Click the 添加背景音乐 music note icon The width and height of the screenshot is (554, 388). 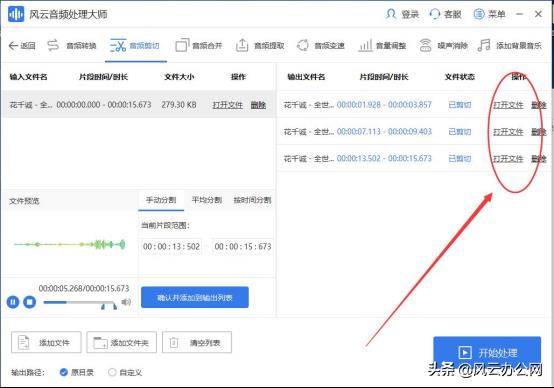click(484, 45)
